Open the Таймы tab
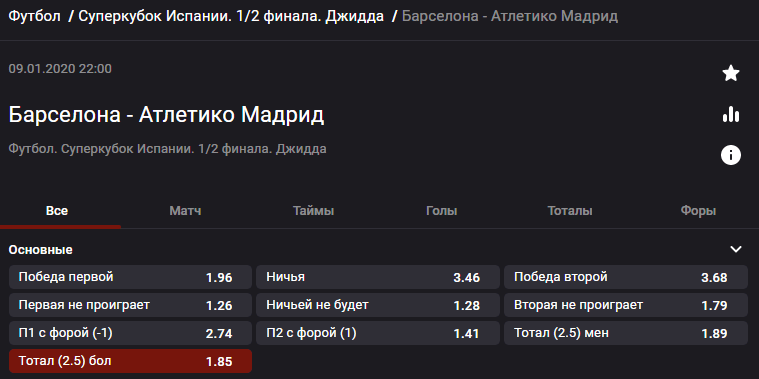The width and height of the screenshot is (759, 379). point(313,211)
